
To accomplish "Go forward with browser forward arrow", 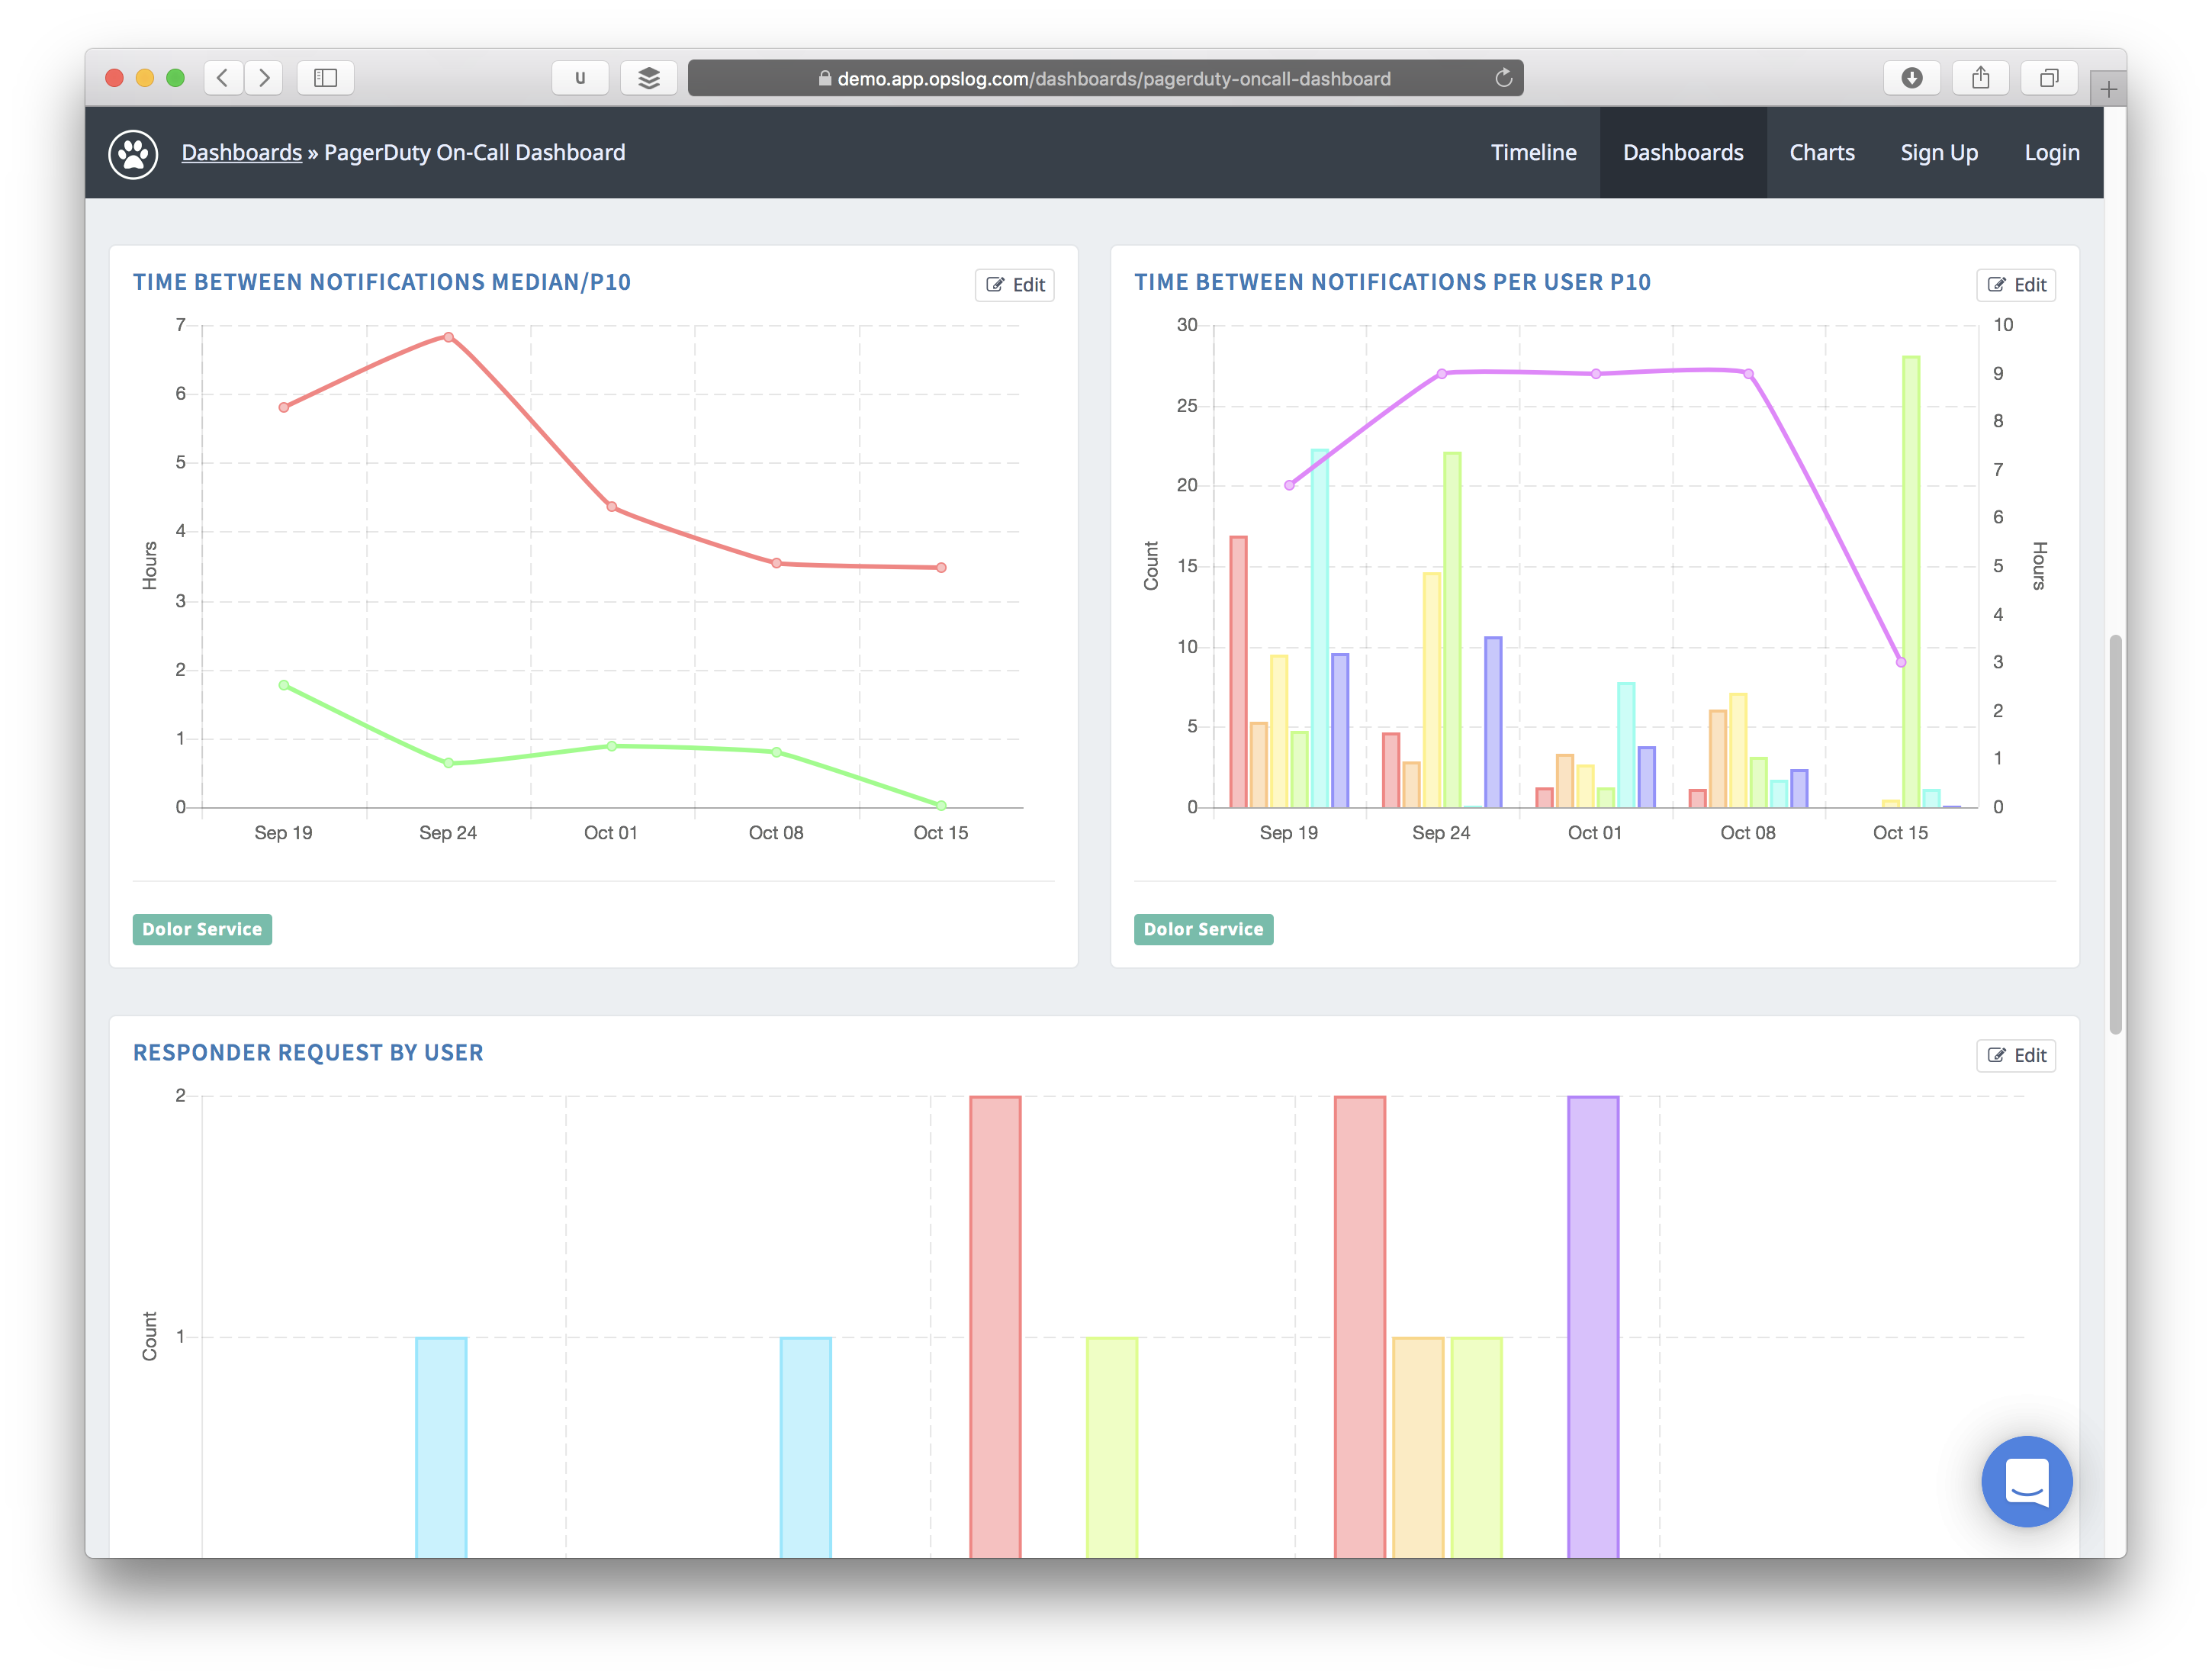I will (x=264, y=78).
